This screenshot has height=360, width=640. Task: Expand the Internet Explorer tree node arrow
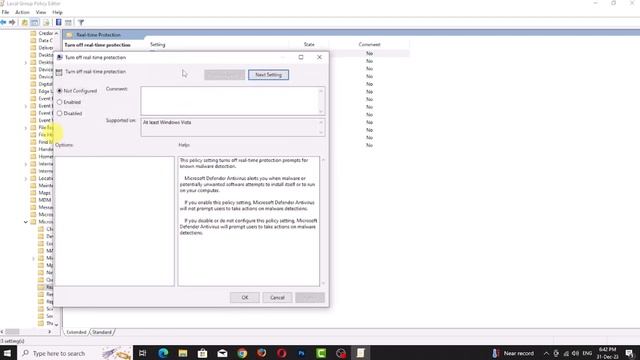26,164
